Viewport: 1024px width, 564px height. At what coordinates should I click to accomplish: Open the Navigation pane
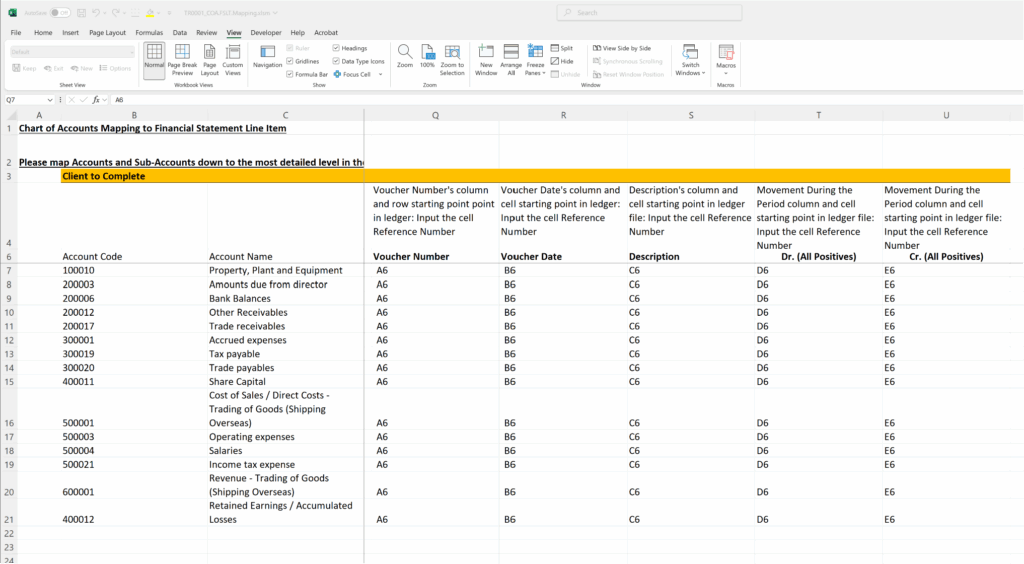(267, 58)
